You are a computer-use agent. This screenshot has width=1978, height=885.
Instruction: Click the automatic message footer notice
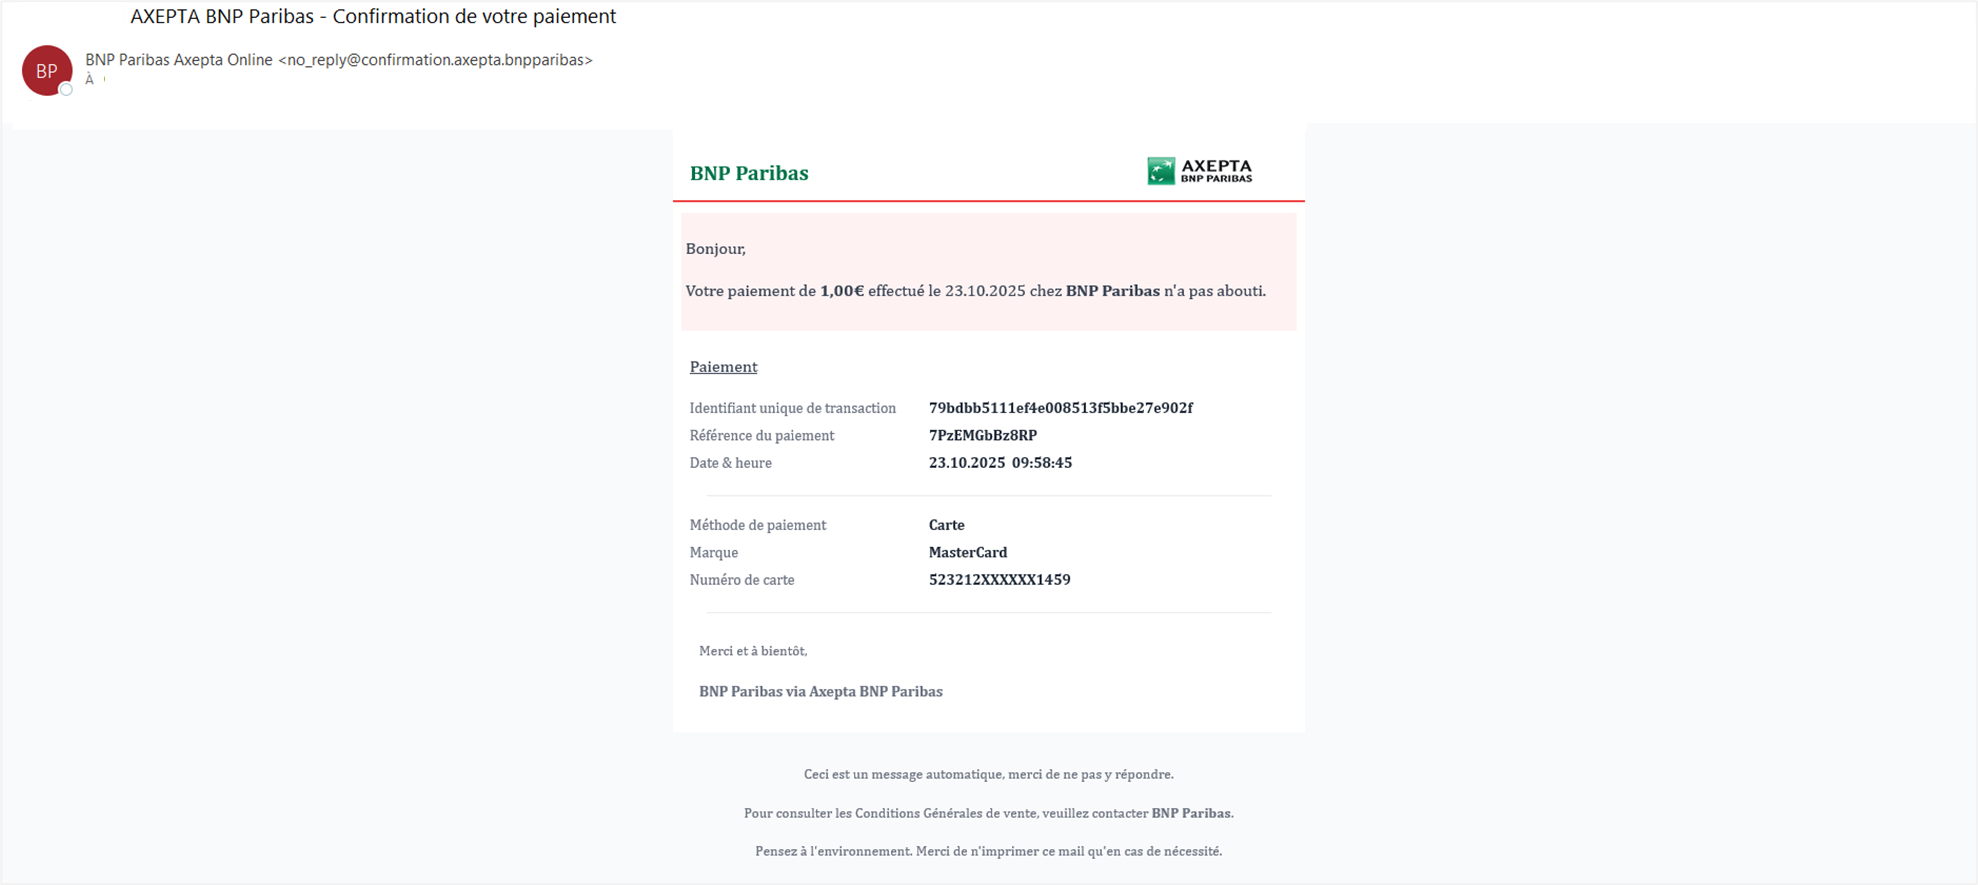988,774
